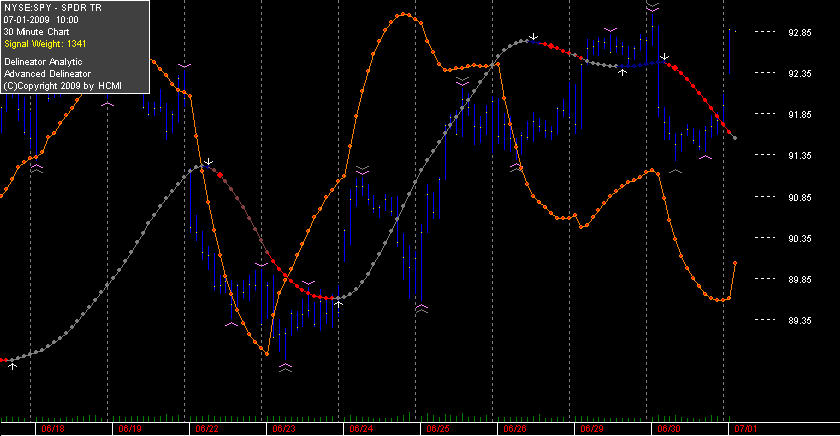Click the 06/30 date marker
This screenshot has height=436, width=840.
pos(669,429)
